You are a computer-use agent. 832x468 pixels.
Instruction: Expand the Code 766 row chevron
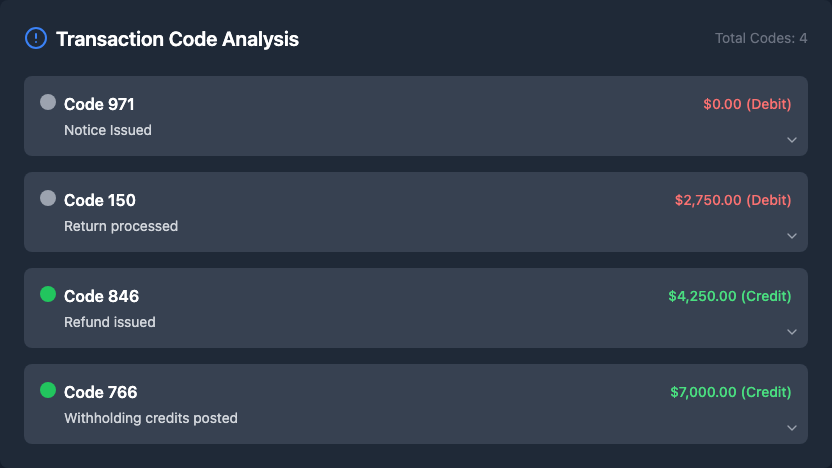791,428
